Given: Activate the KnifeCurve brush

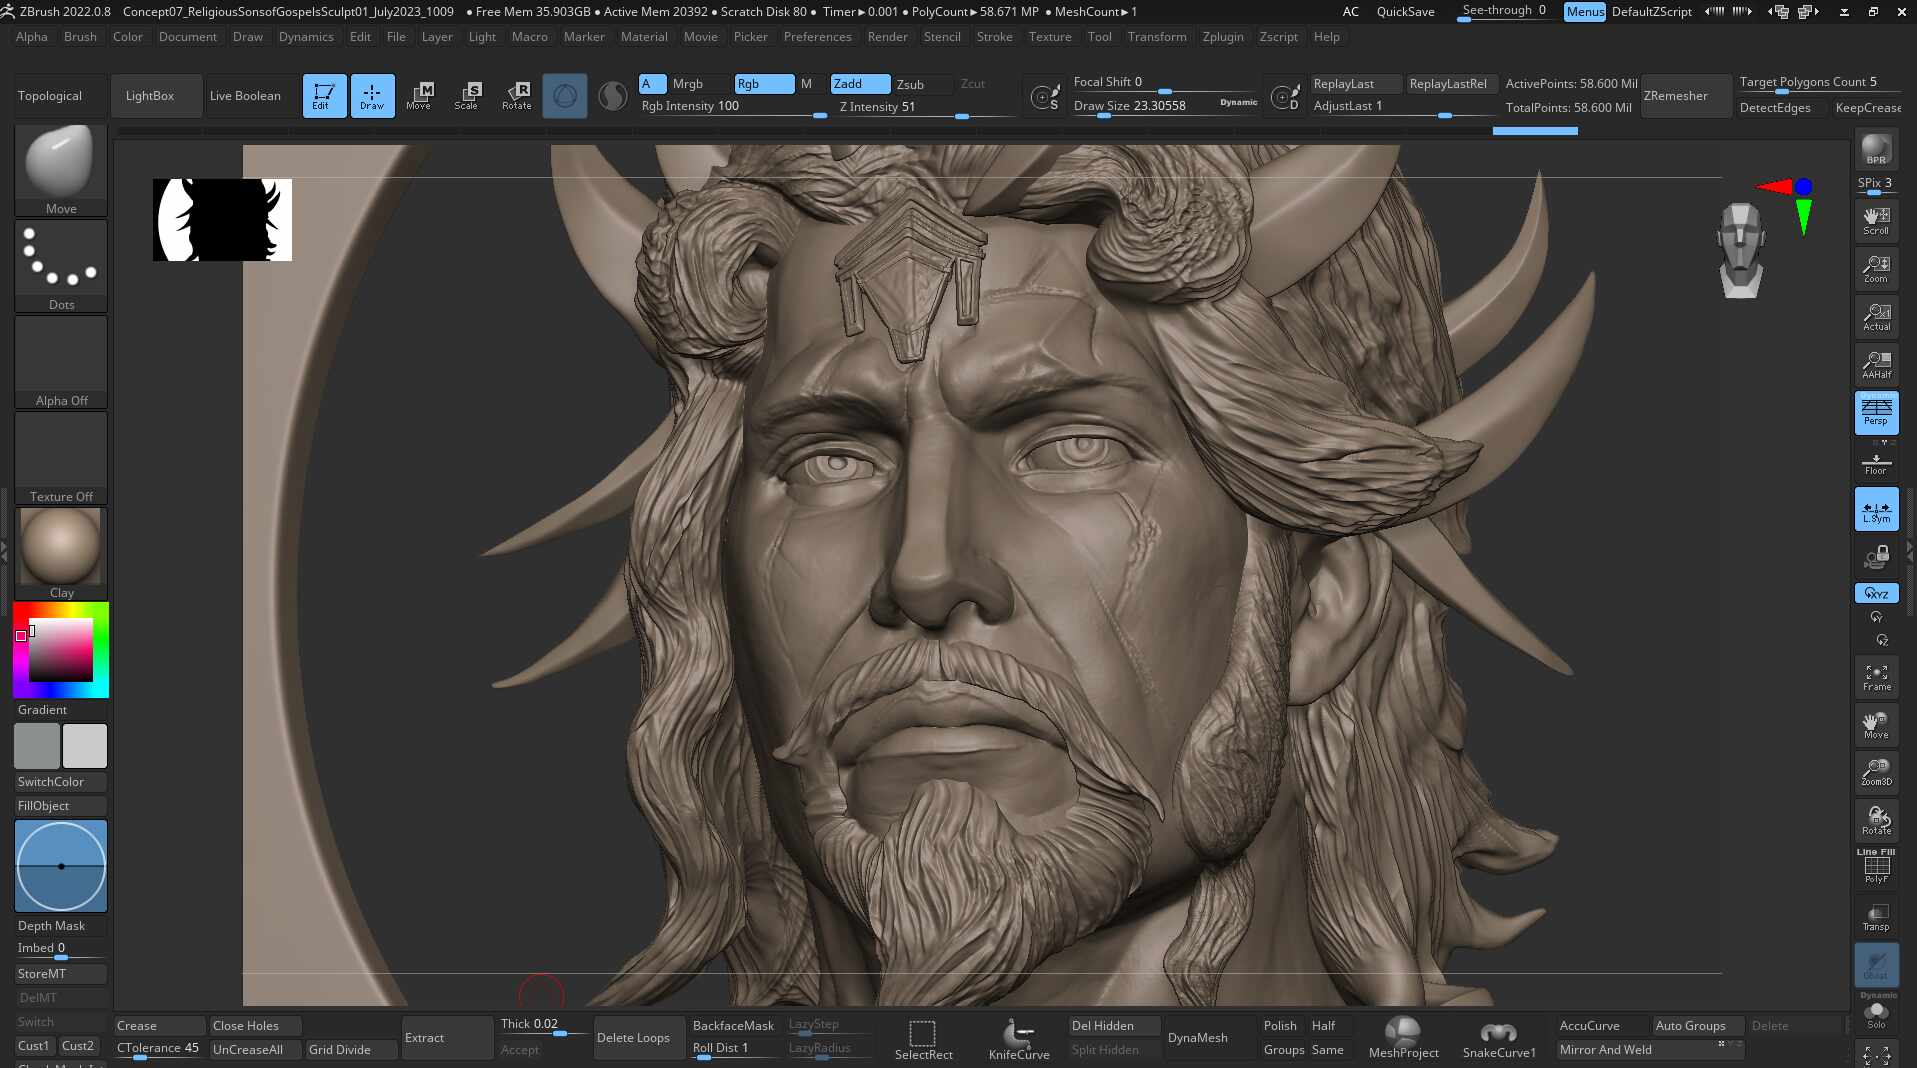Looking at the screenshot, I should point(1018,1038).
